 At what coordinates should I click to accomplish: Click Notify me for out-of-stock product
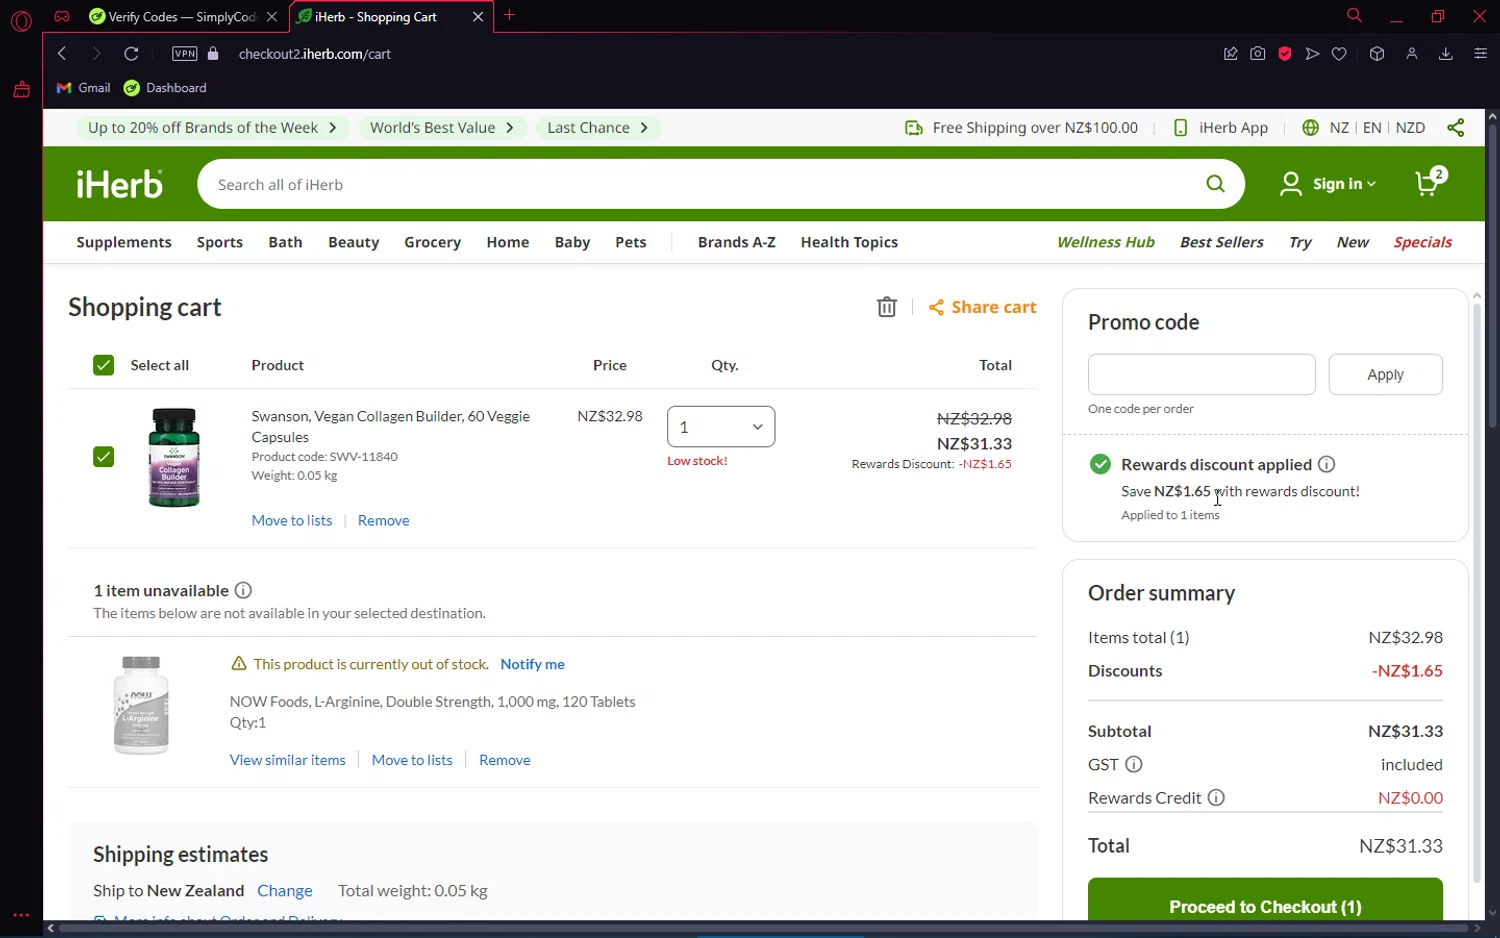point(532,664)
